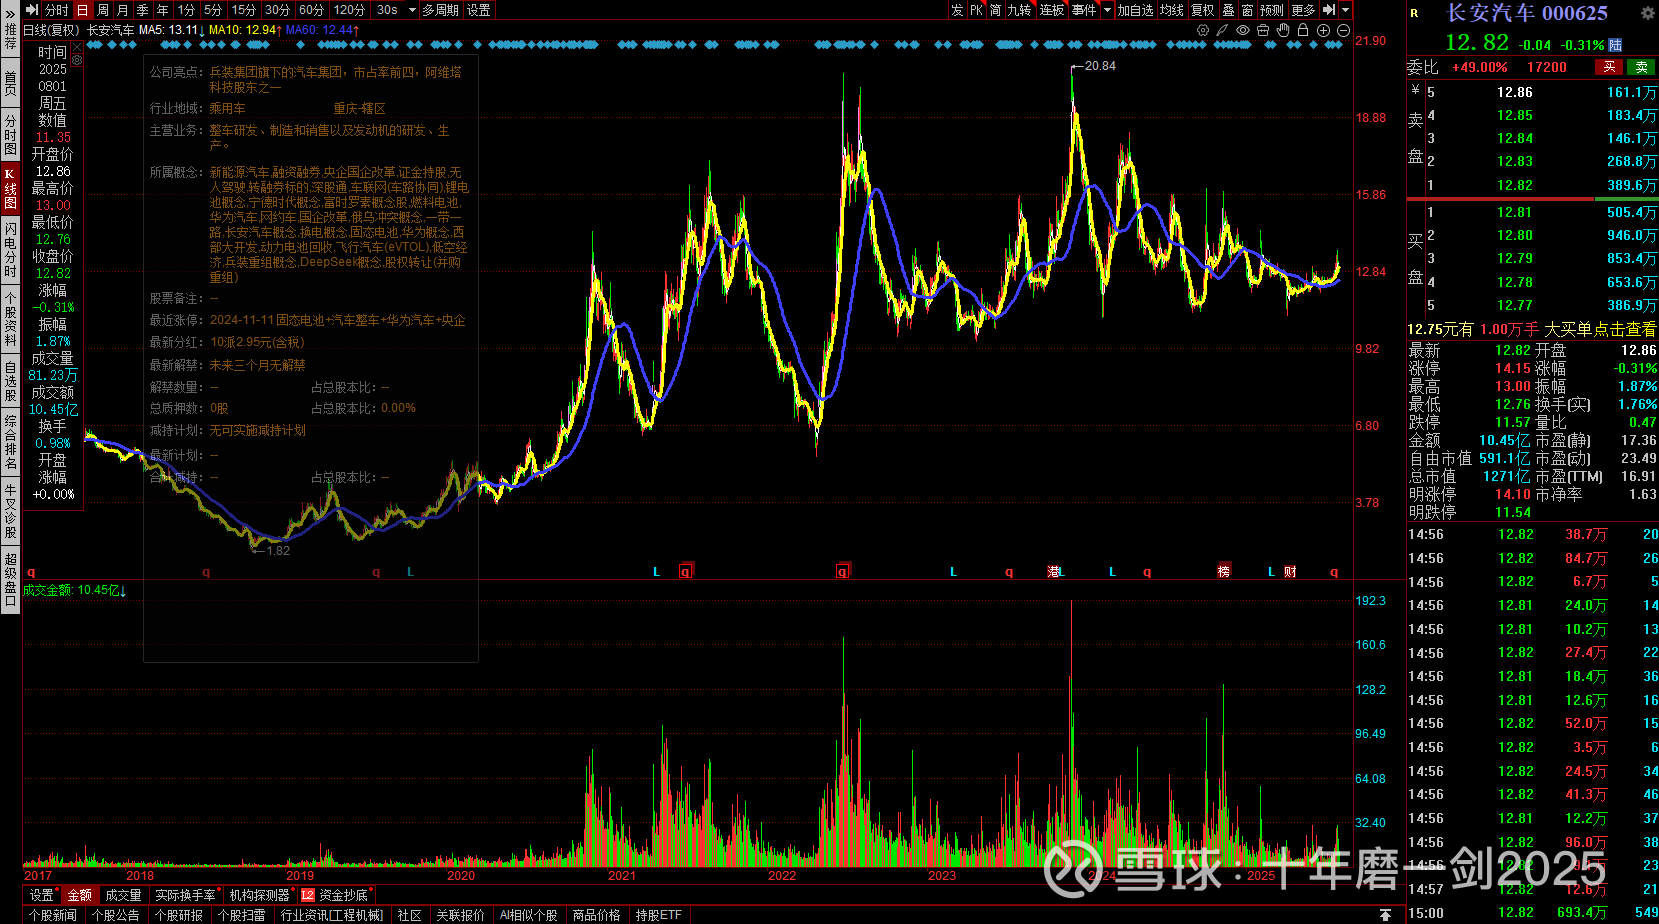This screenshot has height=924, width=1659.
Task: Open 设置 next to 多周期
Action: 479,10
